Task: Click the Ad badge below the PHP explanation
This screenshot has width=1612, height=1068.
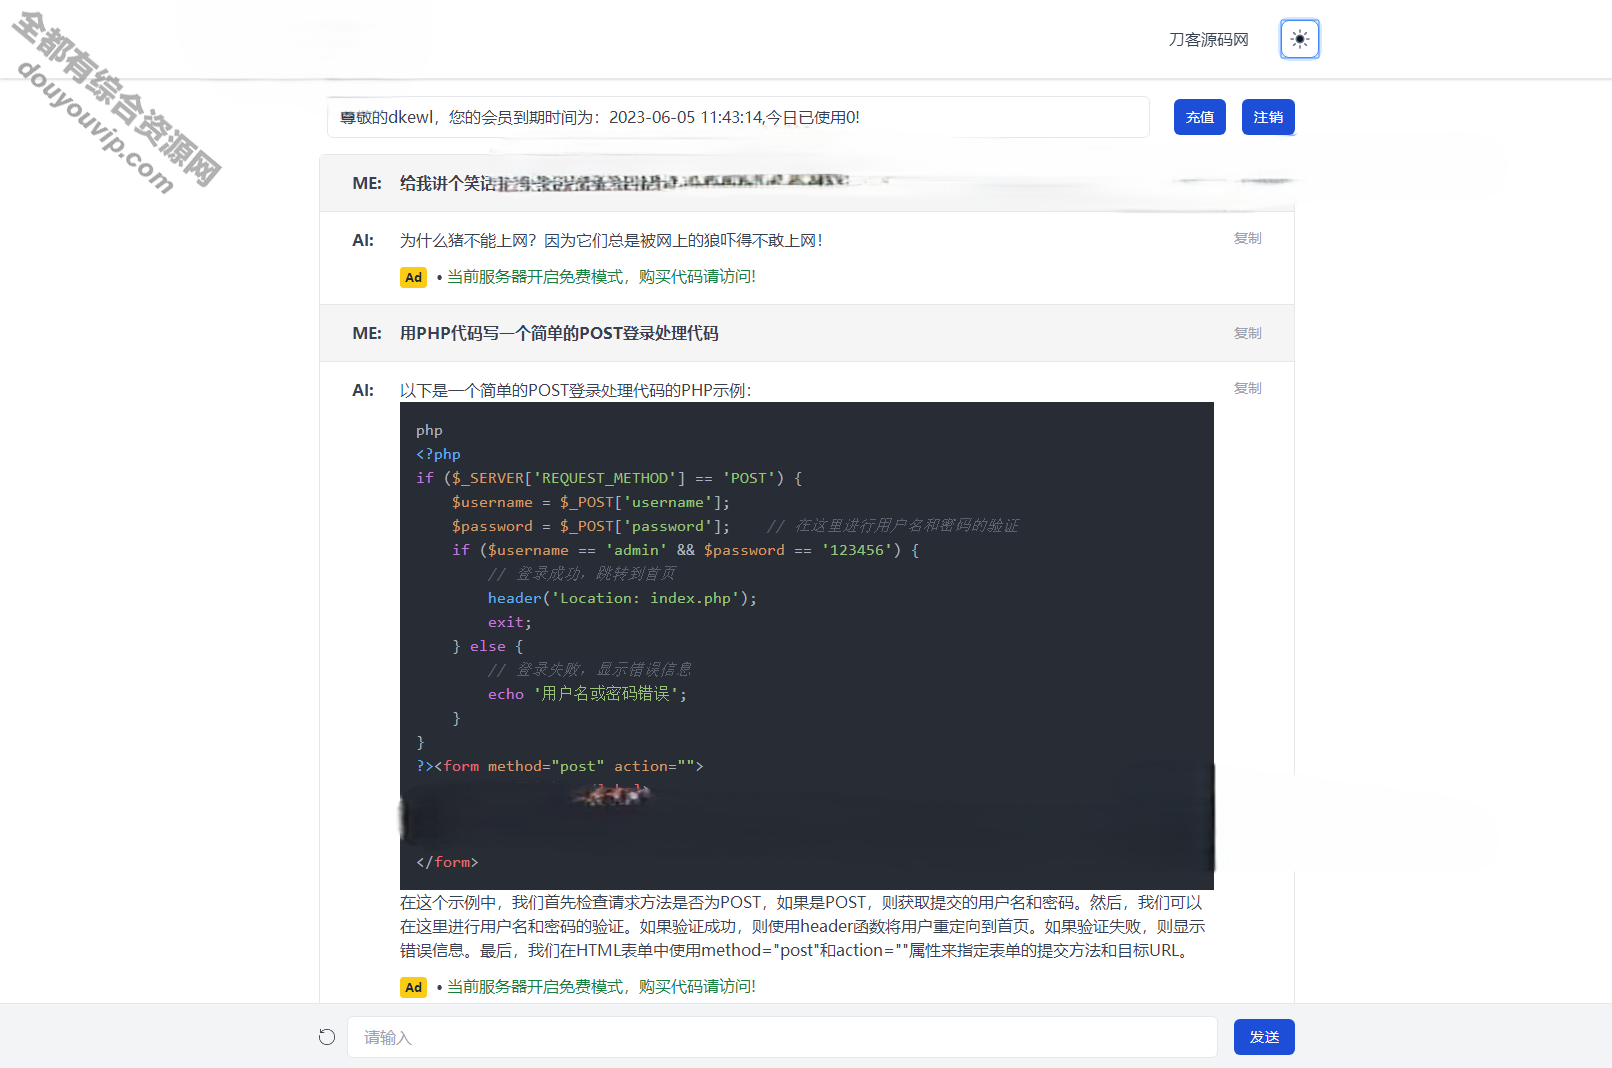Action: pyautogui.click(x=413, y=987)
